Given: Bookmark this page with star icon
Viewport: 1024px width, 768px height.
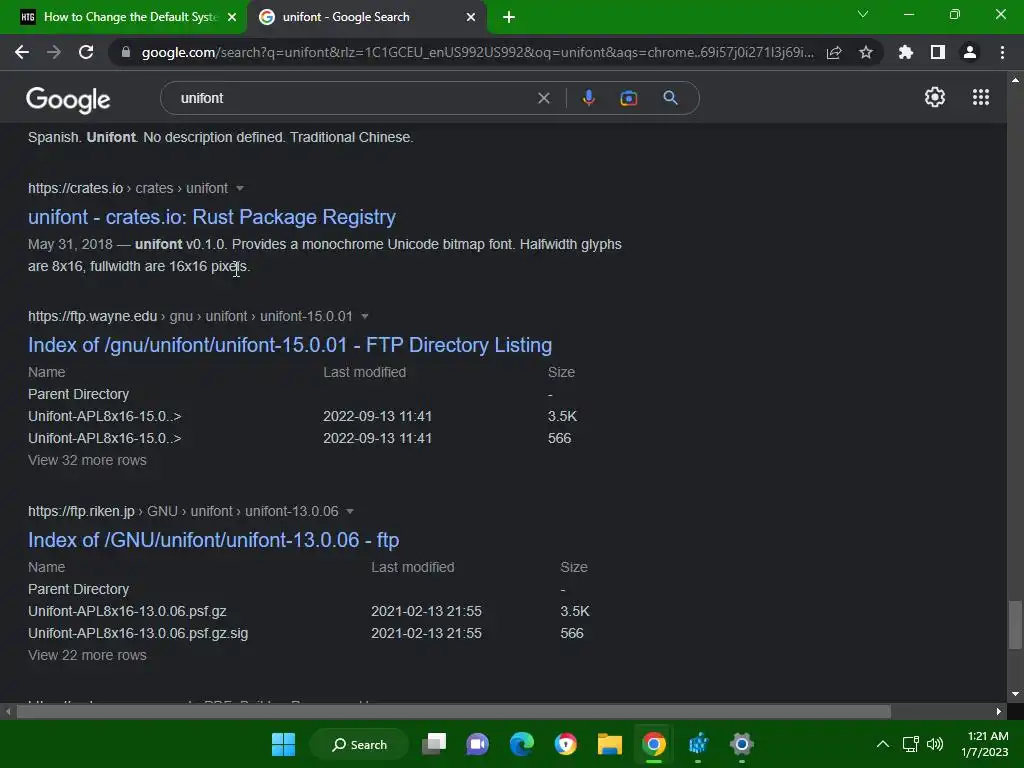Looking at the screenshot, I should pyautogui.click(x=866, y=52).
